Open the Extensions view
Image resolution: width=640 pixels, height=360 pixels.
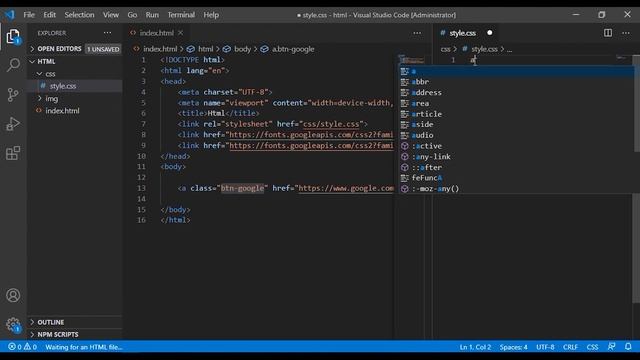[x=13, y=153]
